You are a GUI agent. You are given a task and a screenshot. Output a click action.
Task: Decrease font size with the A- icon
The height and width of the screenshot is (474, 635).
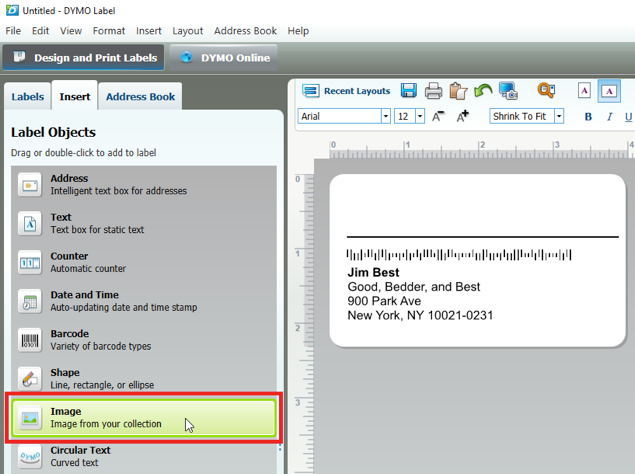pos(438,117)
